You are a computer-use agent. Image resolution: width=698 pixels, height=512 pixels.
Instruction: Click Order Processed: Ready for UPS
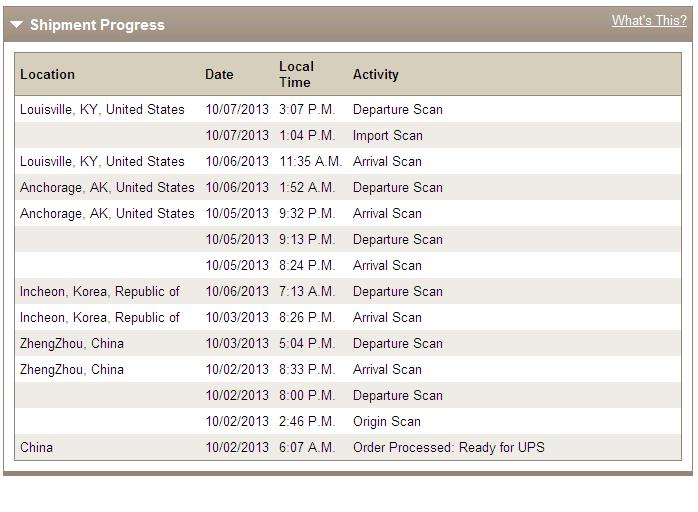tap(448, 447)
